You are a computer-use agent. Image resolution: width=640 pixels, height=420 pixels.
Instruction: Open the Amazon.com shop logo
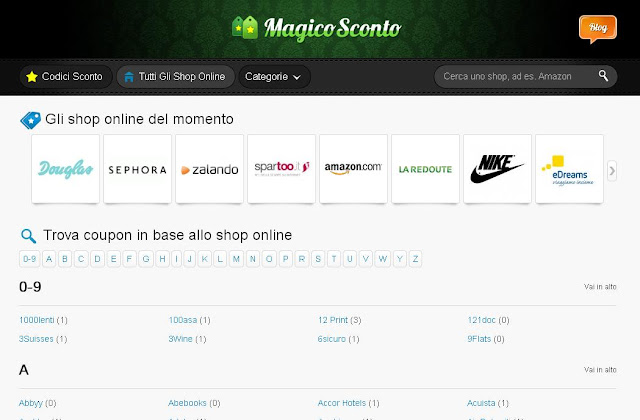coord(353,169)
